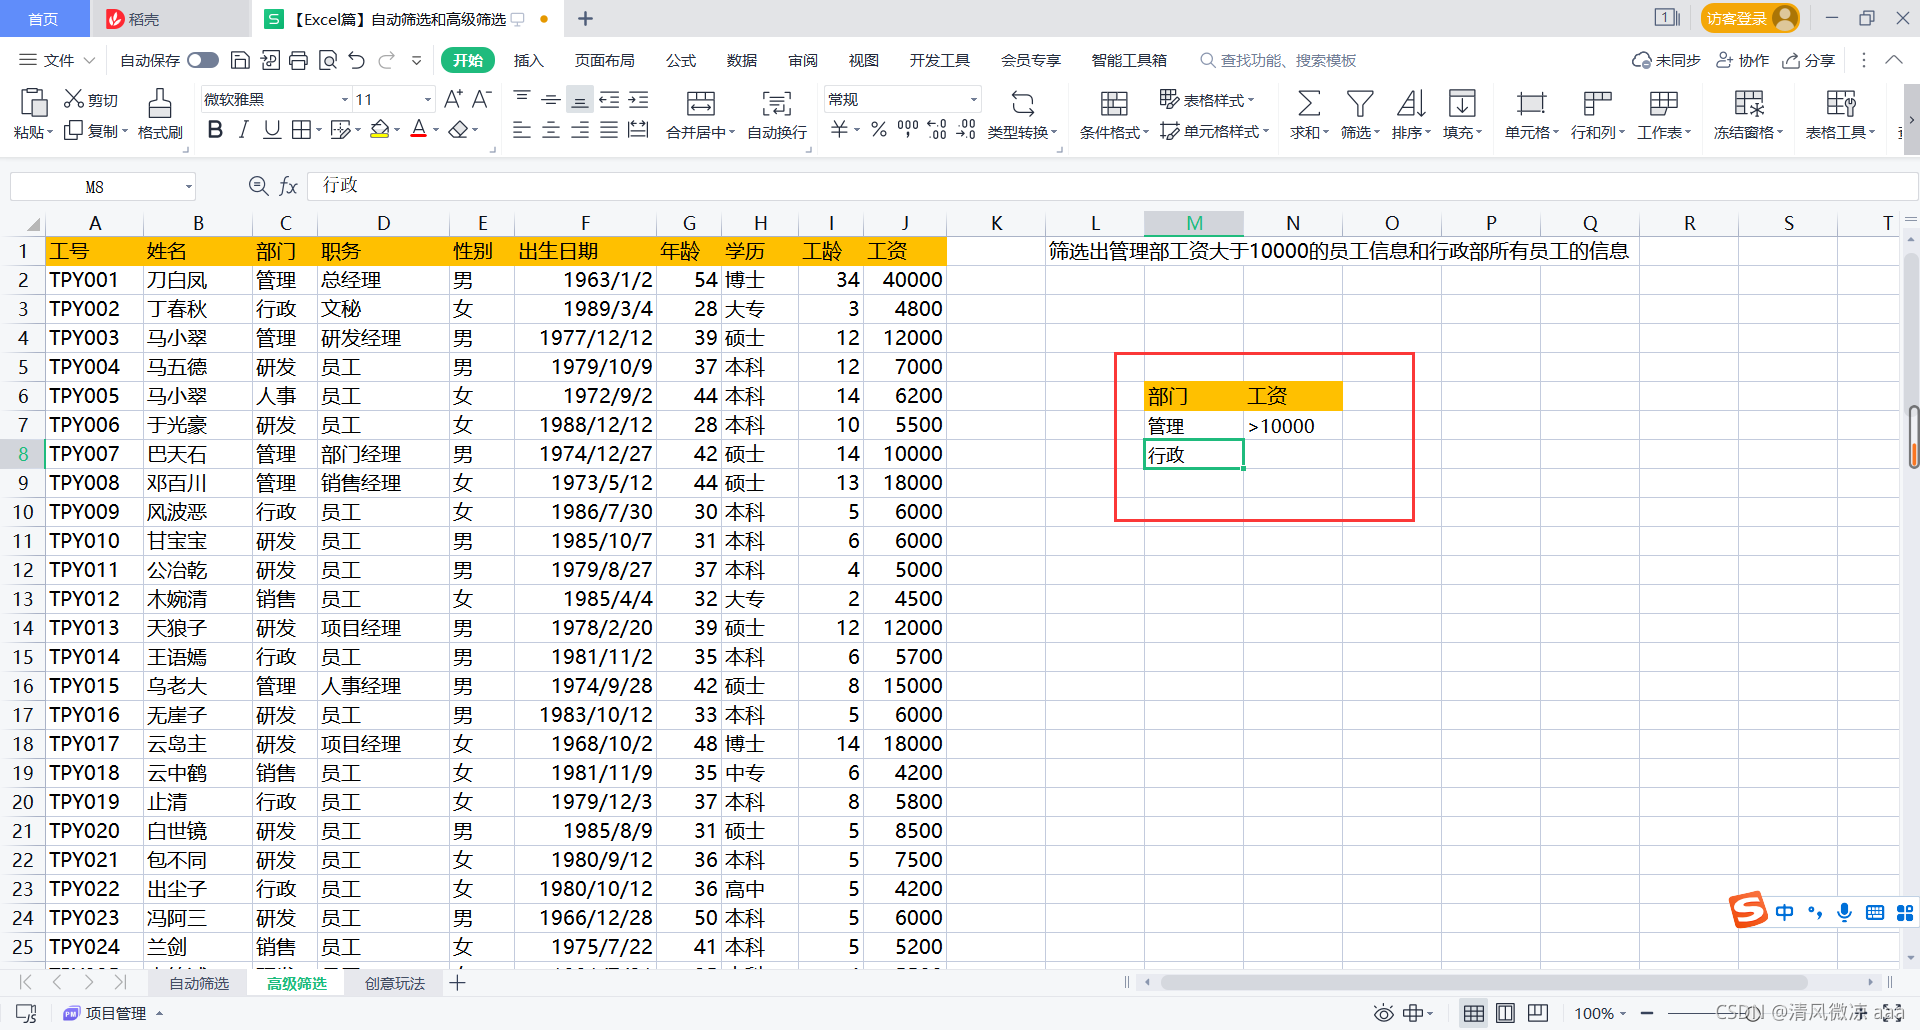Click the cell borders icon
The width and height of the screenshot is (1920, 1030).
(301, 130)
